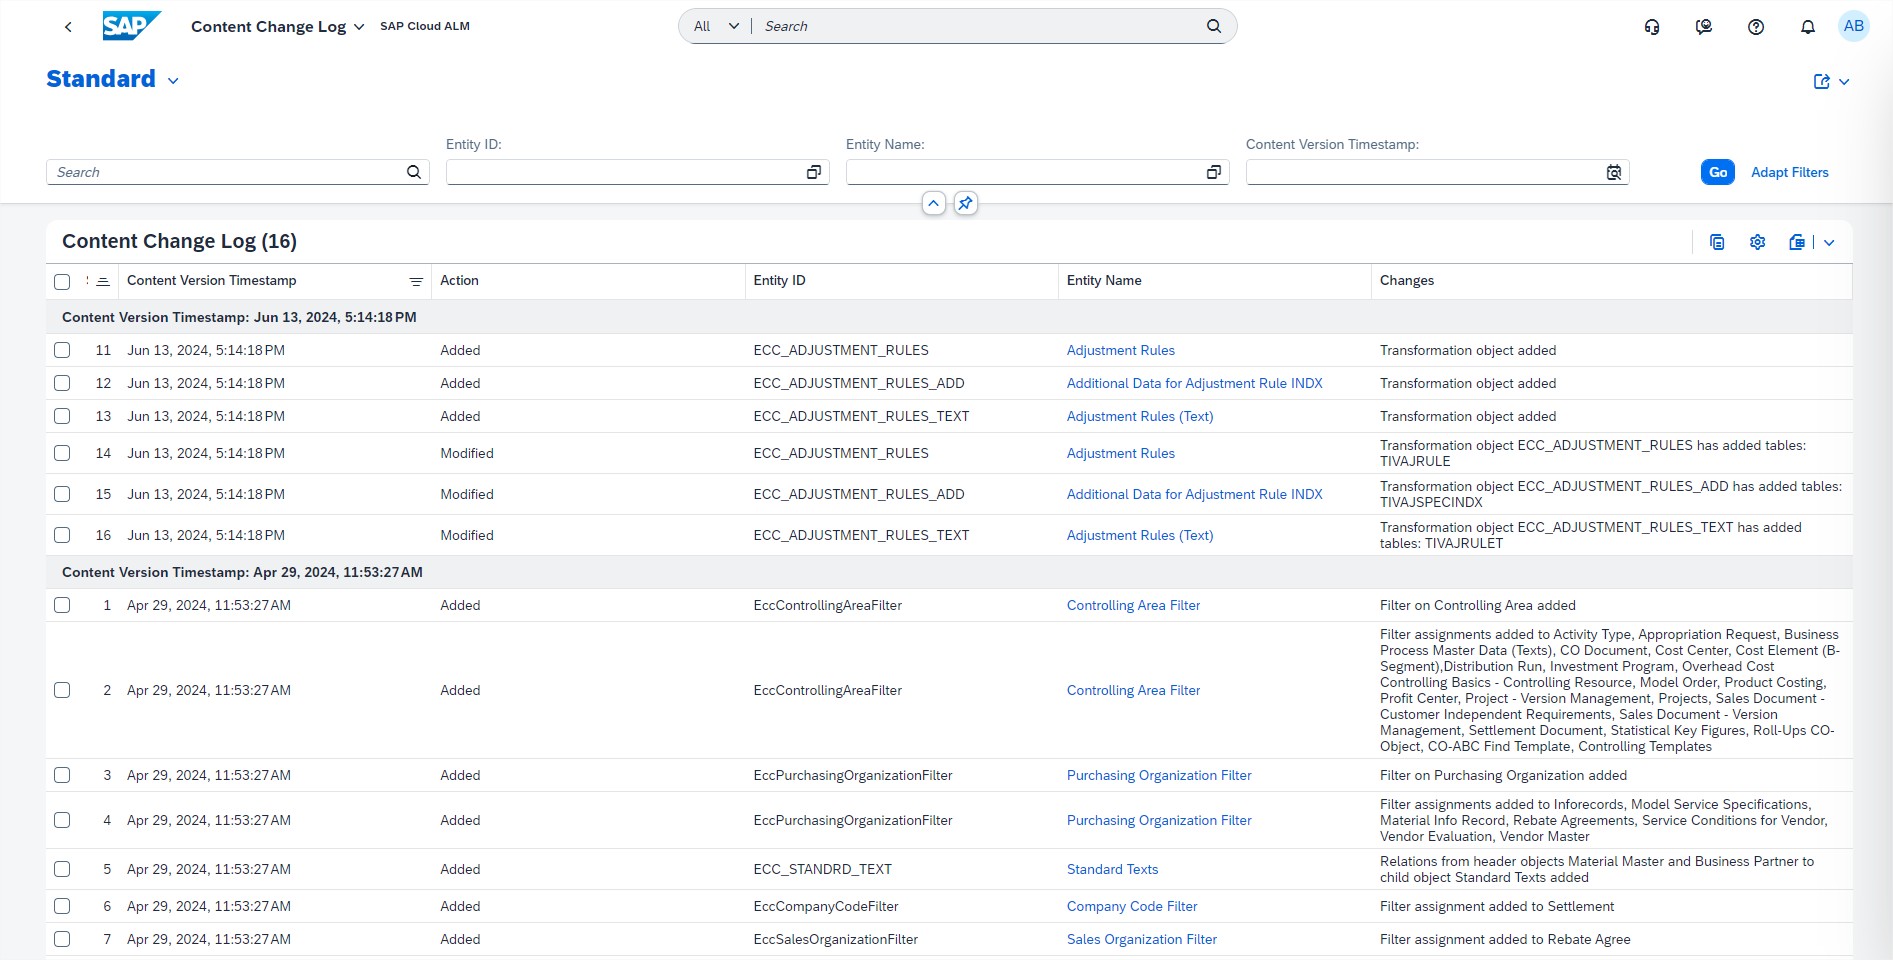Open table settings gear icon
The image size is (1893, 960).
[1757, 242]
